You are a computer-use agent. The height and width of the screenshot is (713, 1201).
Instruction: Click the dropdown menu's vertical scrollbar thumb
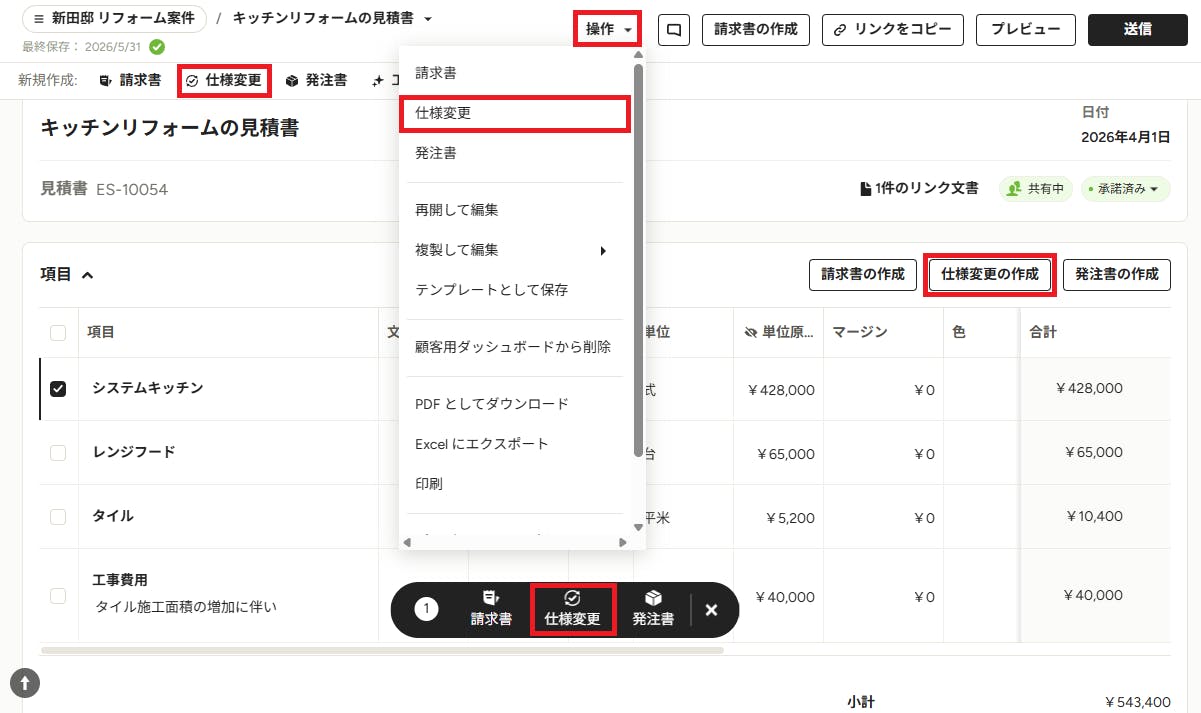click(639, 260)
